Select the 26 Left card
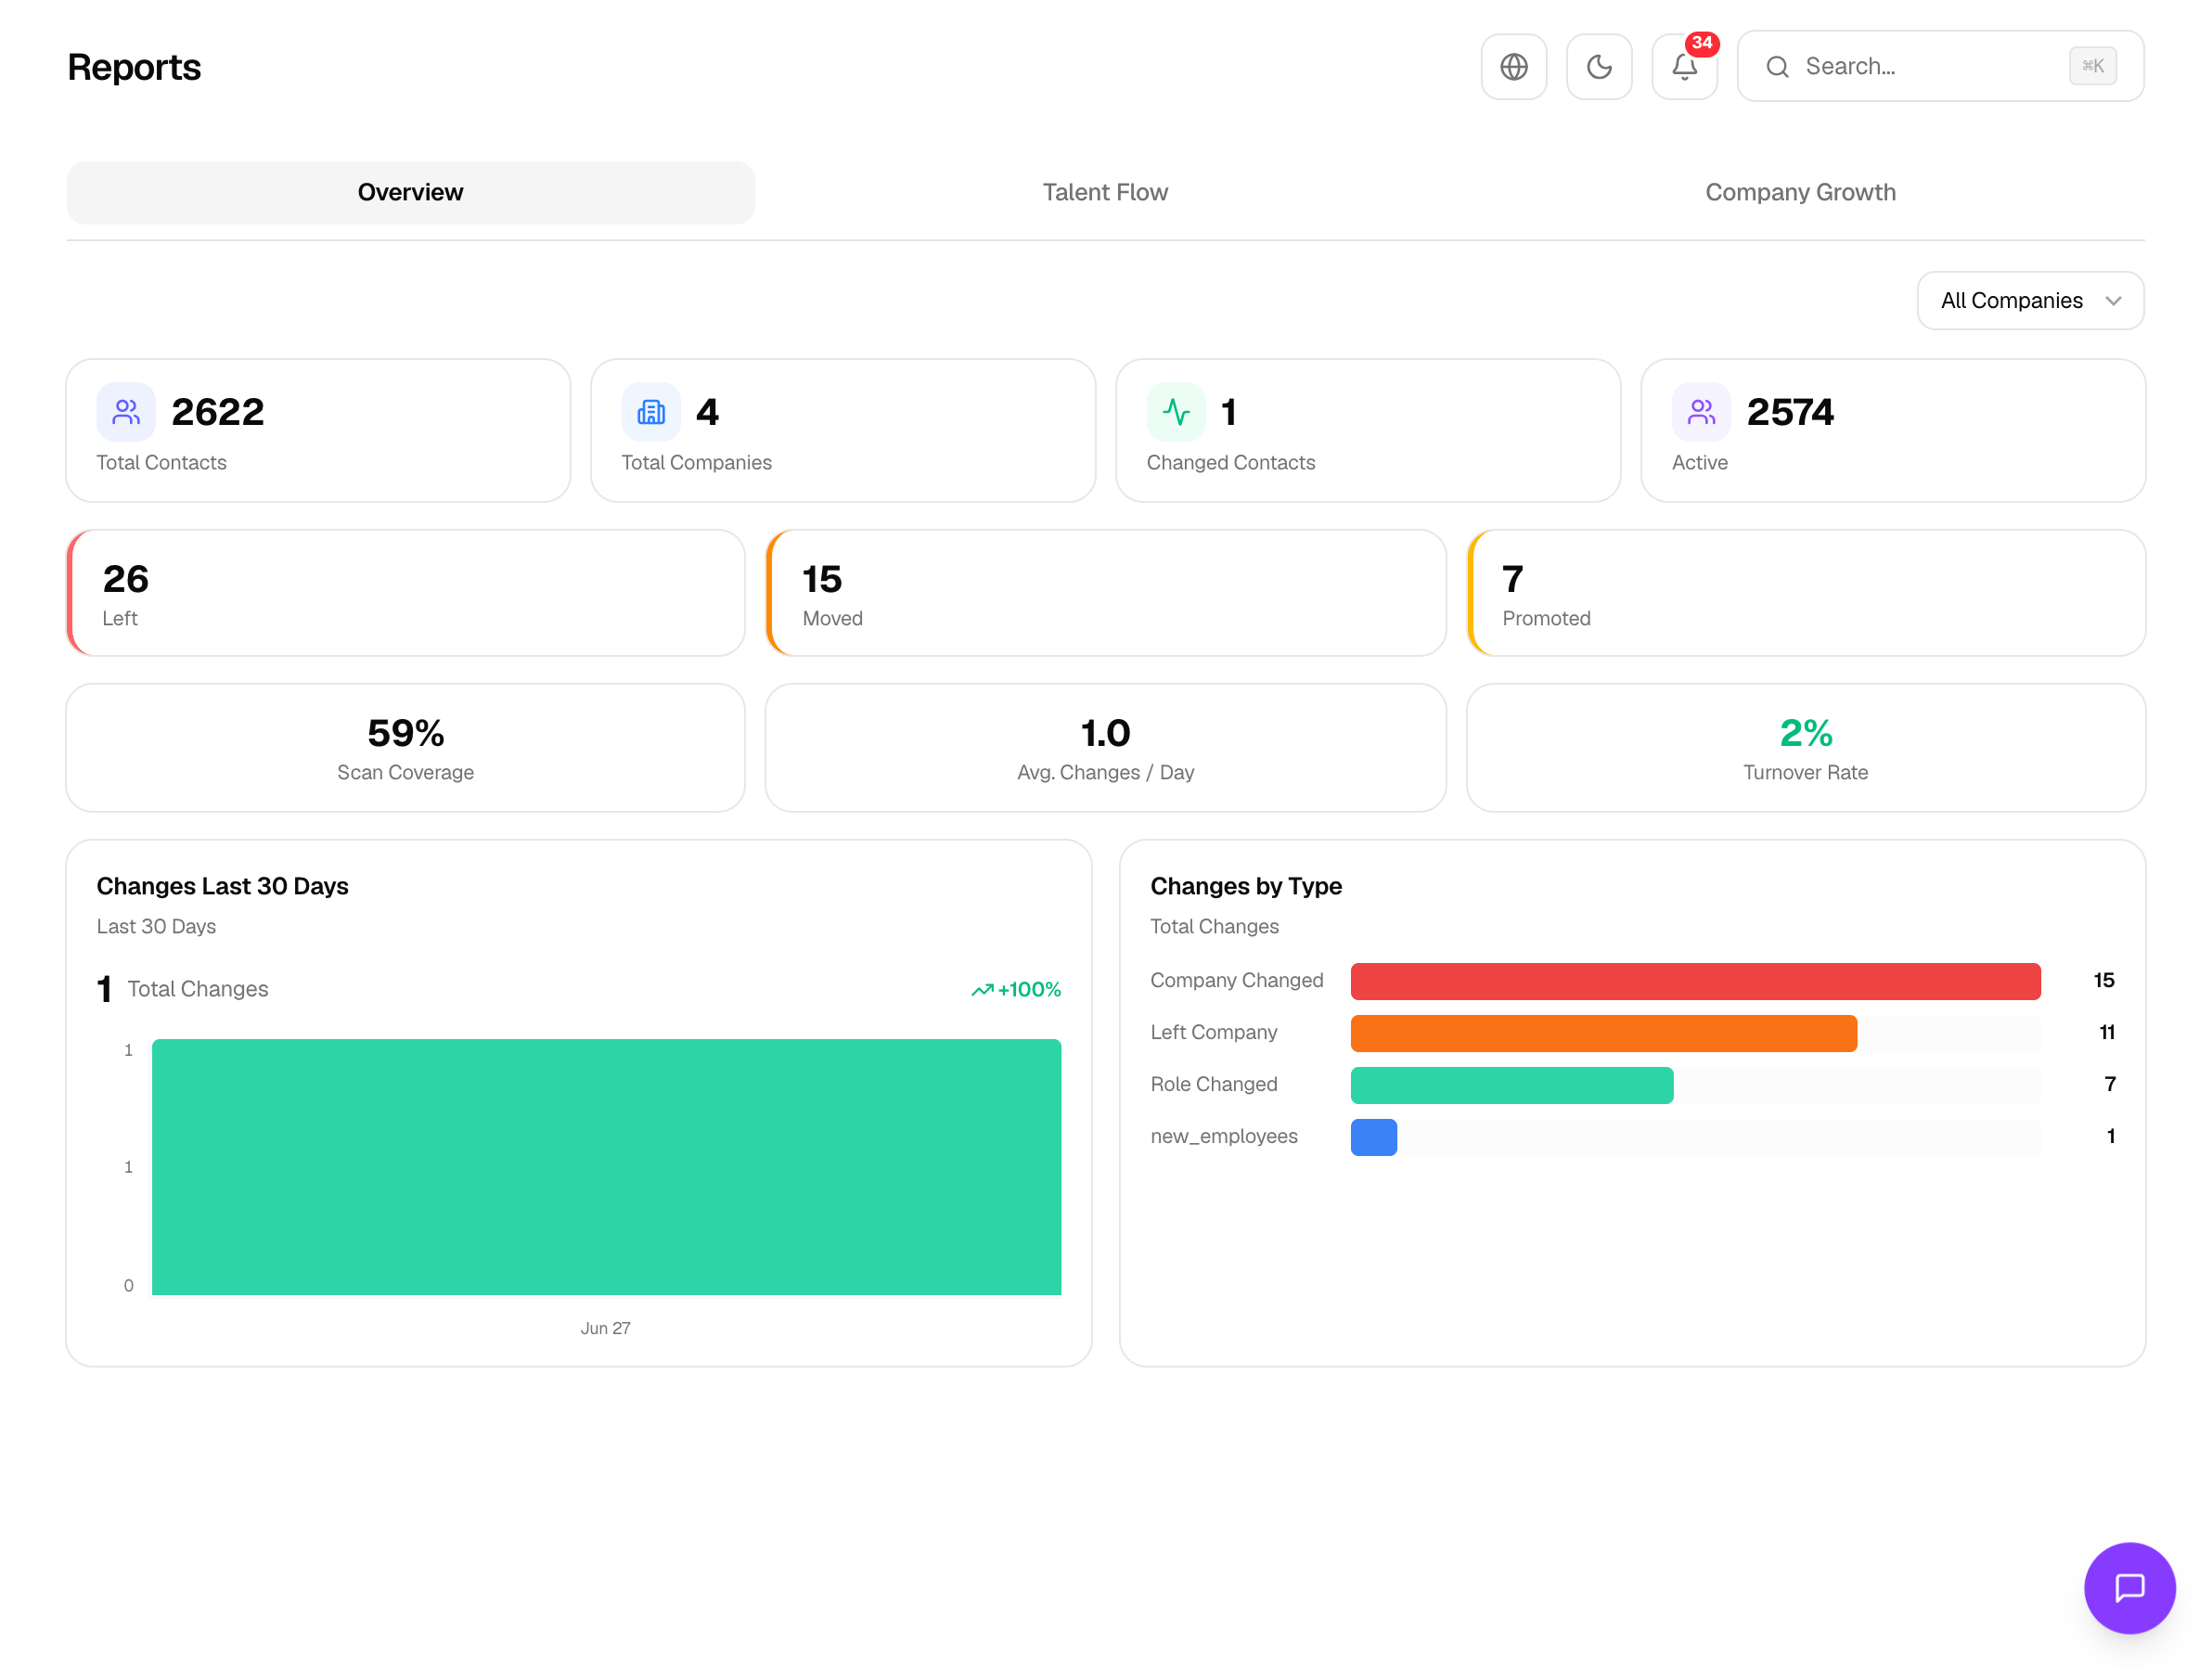Image resolution: width=2212 pixels, height=1670 pixels. 406,593
